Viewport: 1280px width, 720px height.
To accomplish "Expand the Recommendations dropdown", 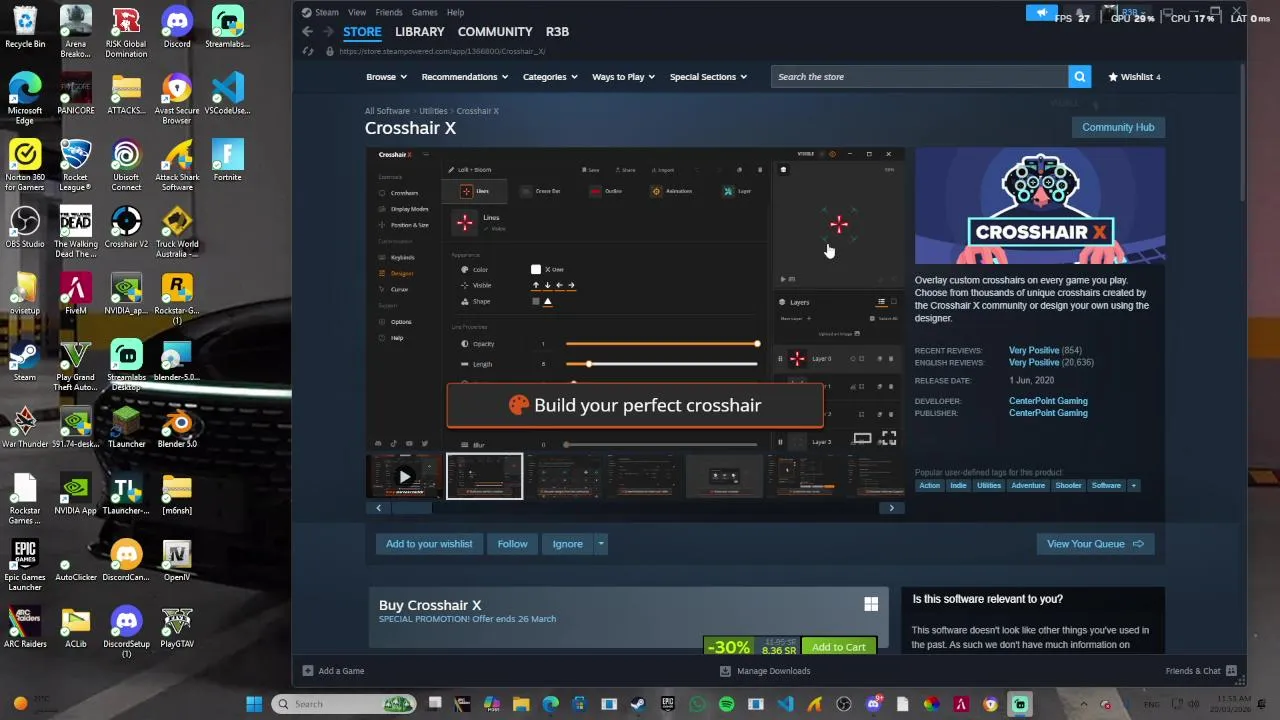I will [x=465, y=77].
